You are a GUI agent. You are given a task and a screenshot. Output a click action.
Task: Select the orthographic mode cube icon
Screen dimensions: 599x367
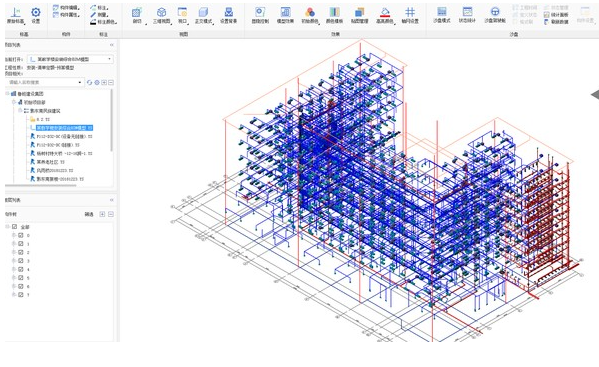point(203,13)
